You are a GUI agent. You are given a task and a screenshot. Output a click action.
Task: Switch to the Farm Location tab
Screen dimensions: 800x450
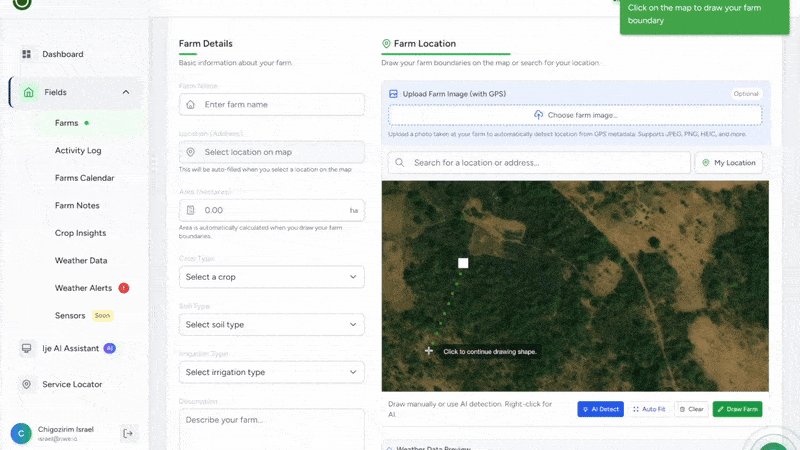coord(424,44)
